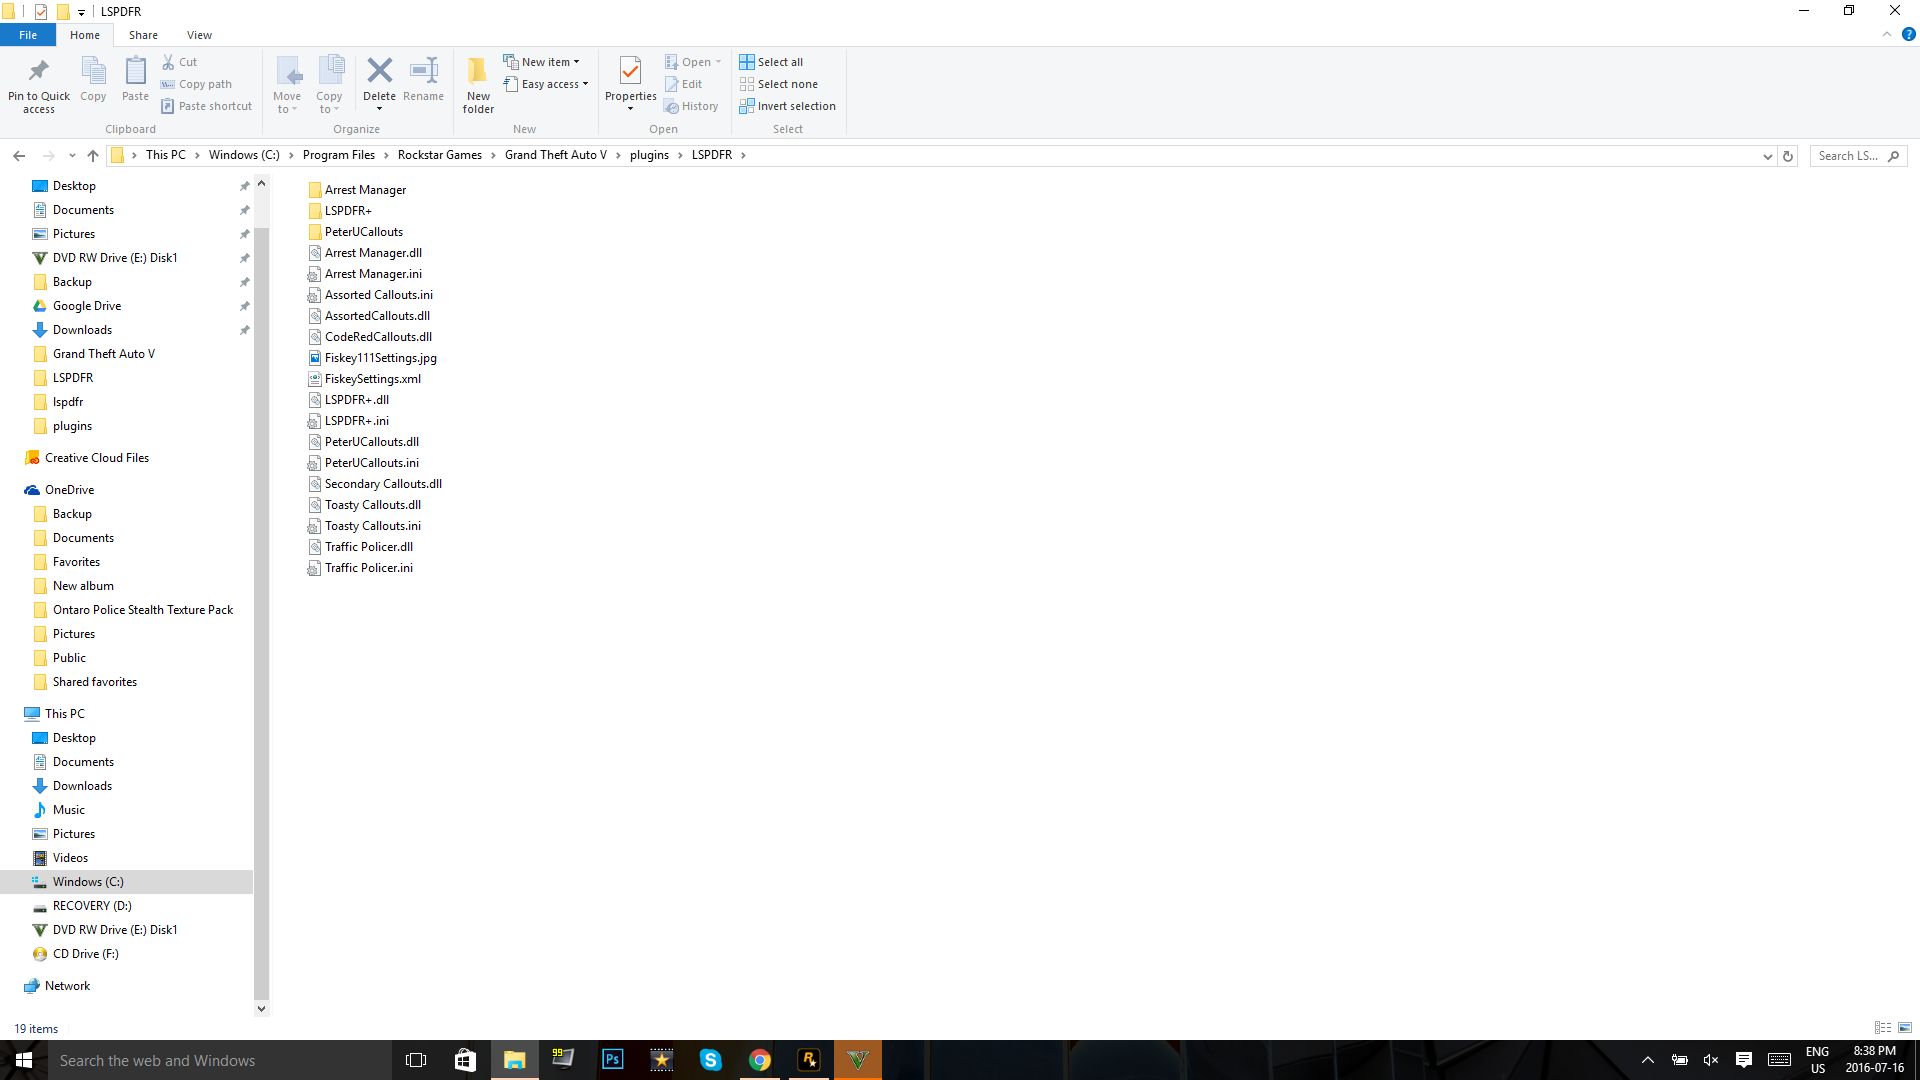Click the navigation pane vertical scrollbar
This screenshot has height=1080, width=1920.
pos(261,600)
